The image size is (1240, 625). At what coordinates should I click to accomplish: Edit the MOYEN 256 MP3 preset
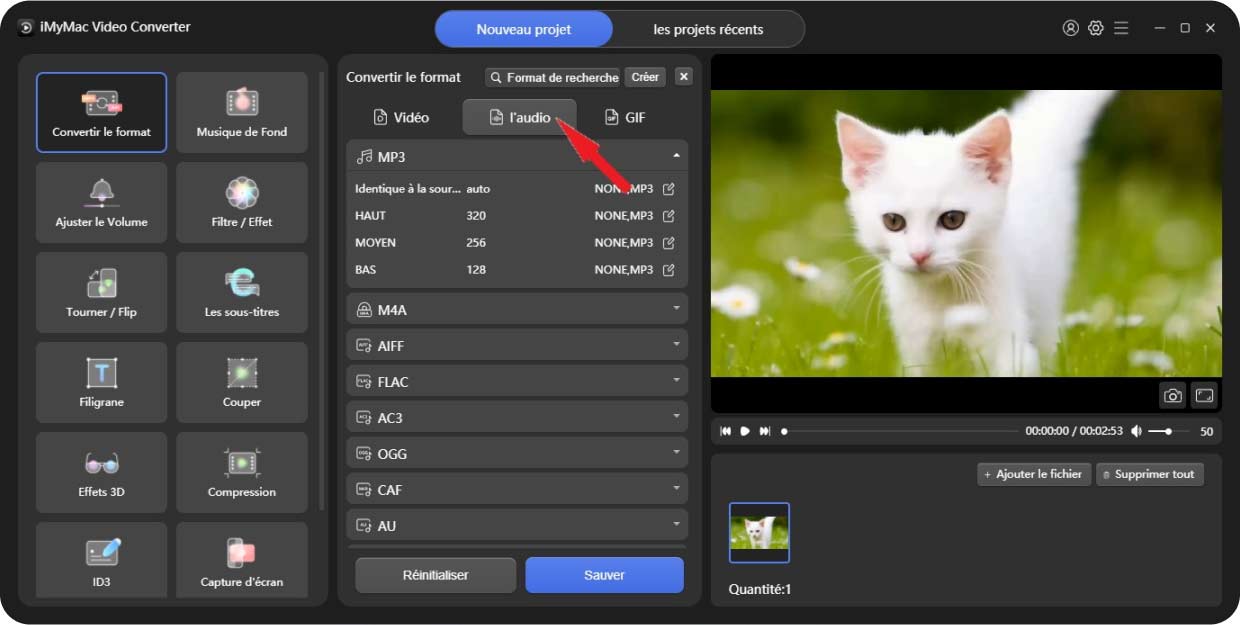669,242
